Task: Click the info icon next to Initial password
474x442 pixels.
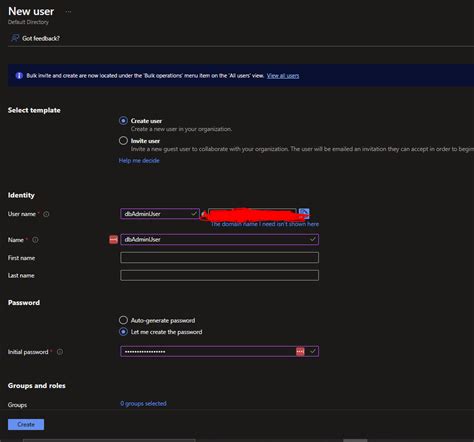Action: 60,352
